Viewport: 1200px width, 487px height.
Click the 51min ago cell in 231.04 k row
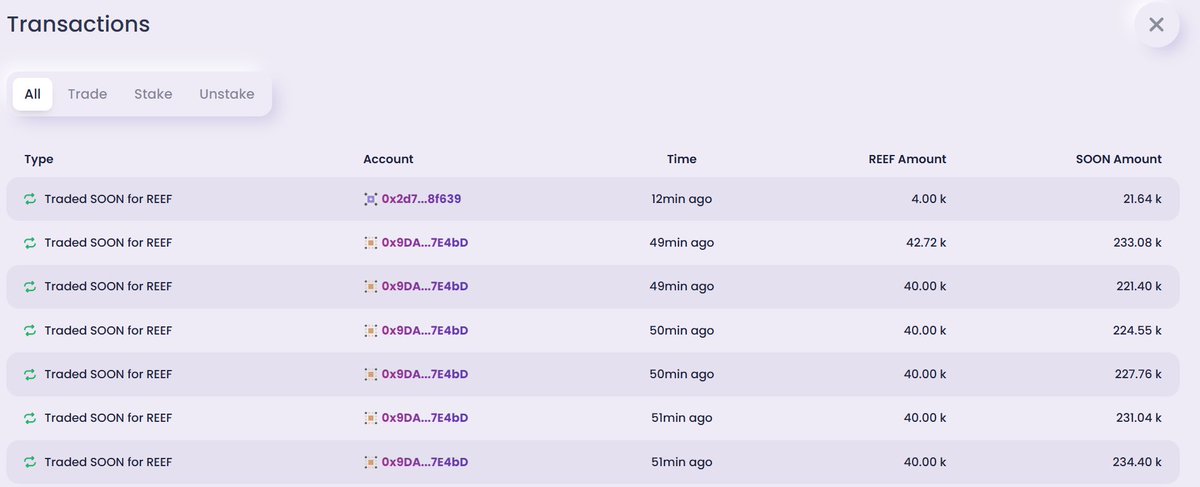coord(682,418)
